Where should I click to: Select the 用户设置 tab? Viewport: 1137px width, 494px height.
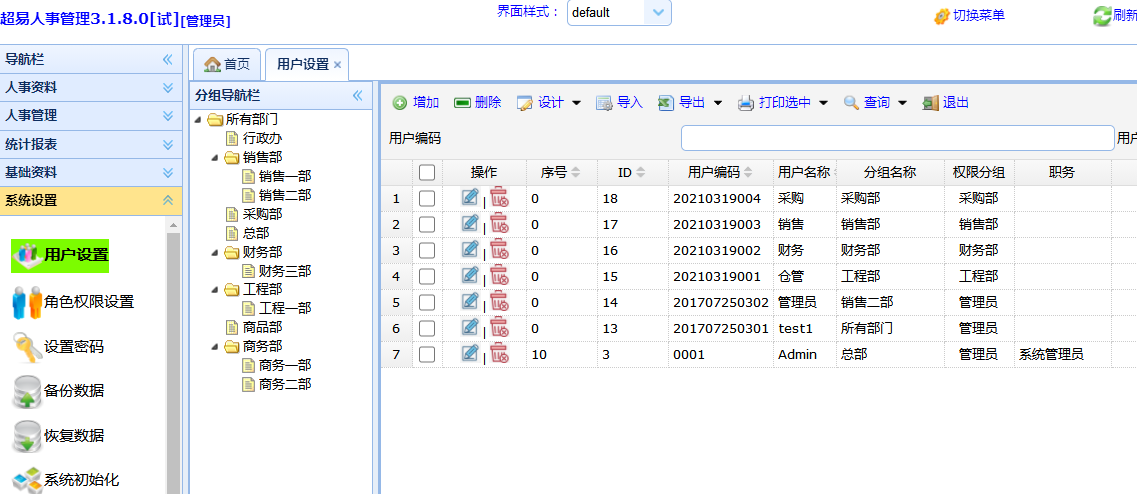(x=302, y=64)
